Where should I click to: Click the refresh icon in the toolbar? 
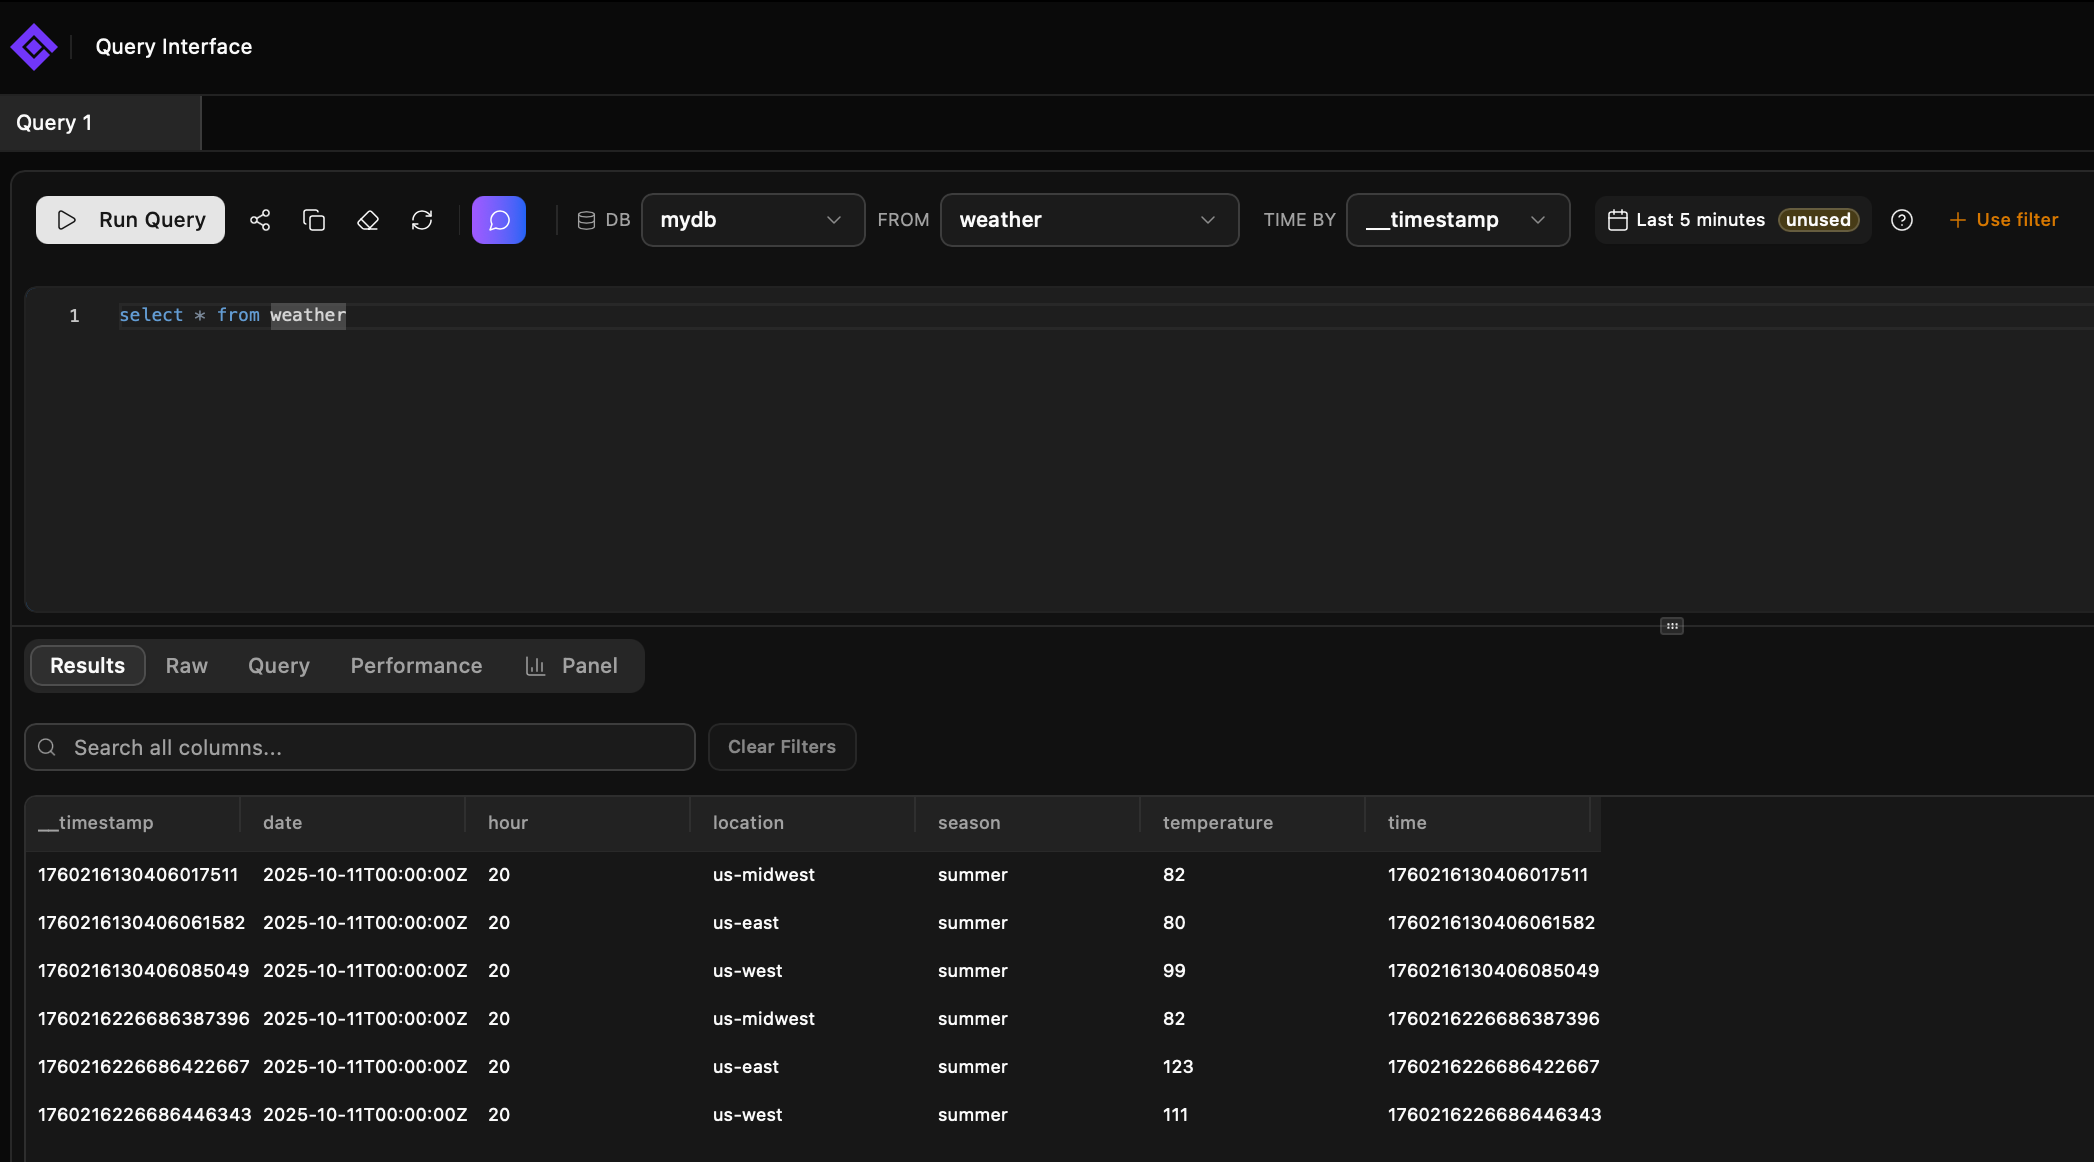[422, 220]
